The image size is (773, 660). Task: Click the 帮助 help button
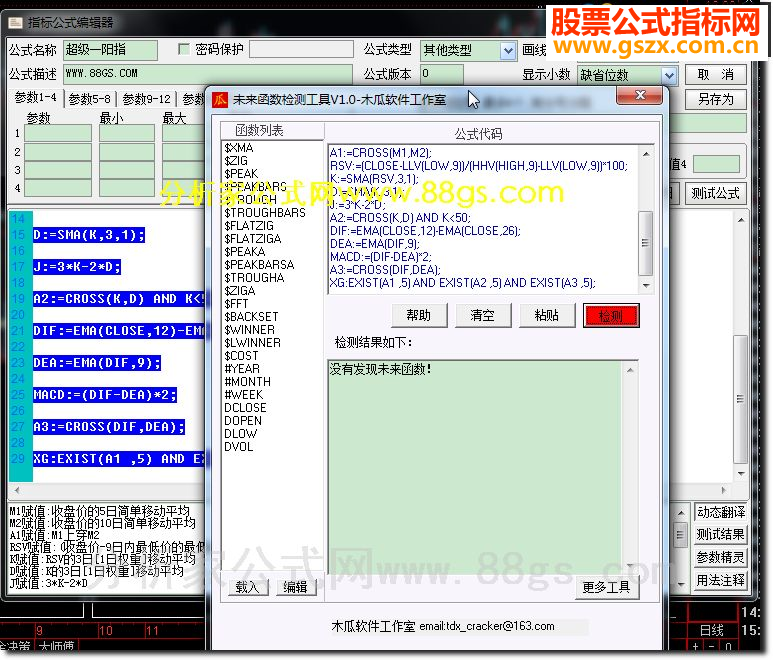[x=419, y=315]
